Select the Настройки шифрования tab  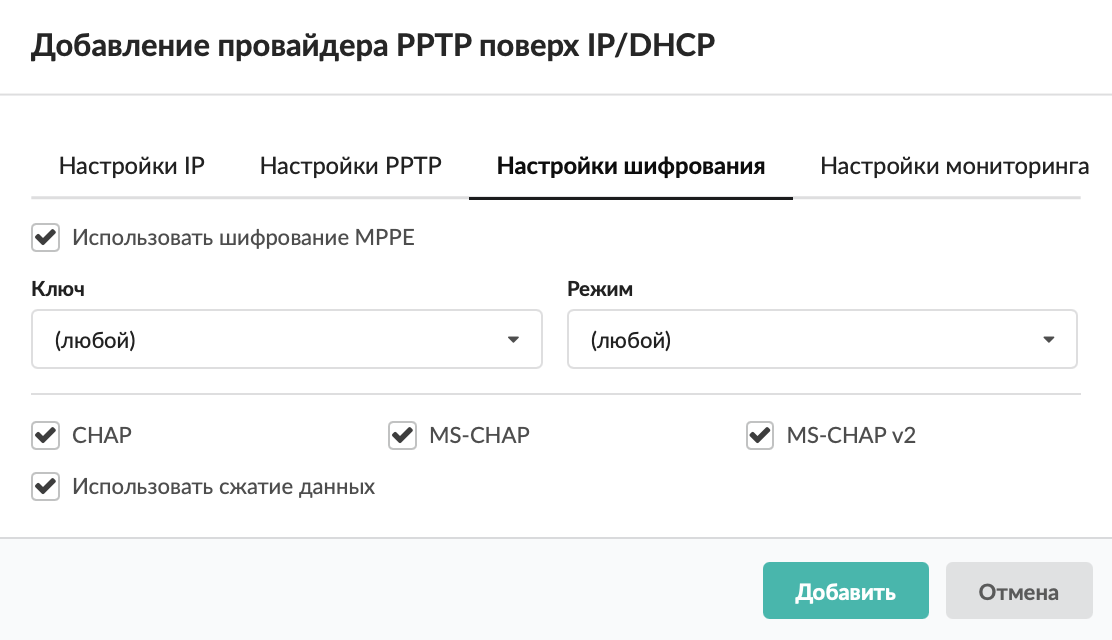630,166
